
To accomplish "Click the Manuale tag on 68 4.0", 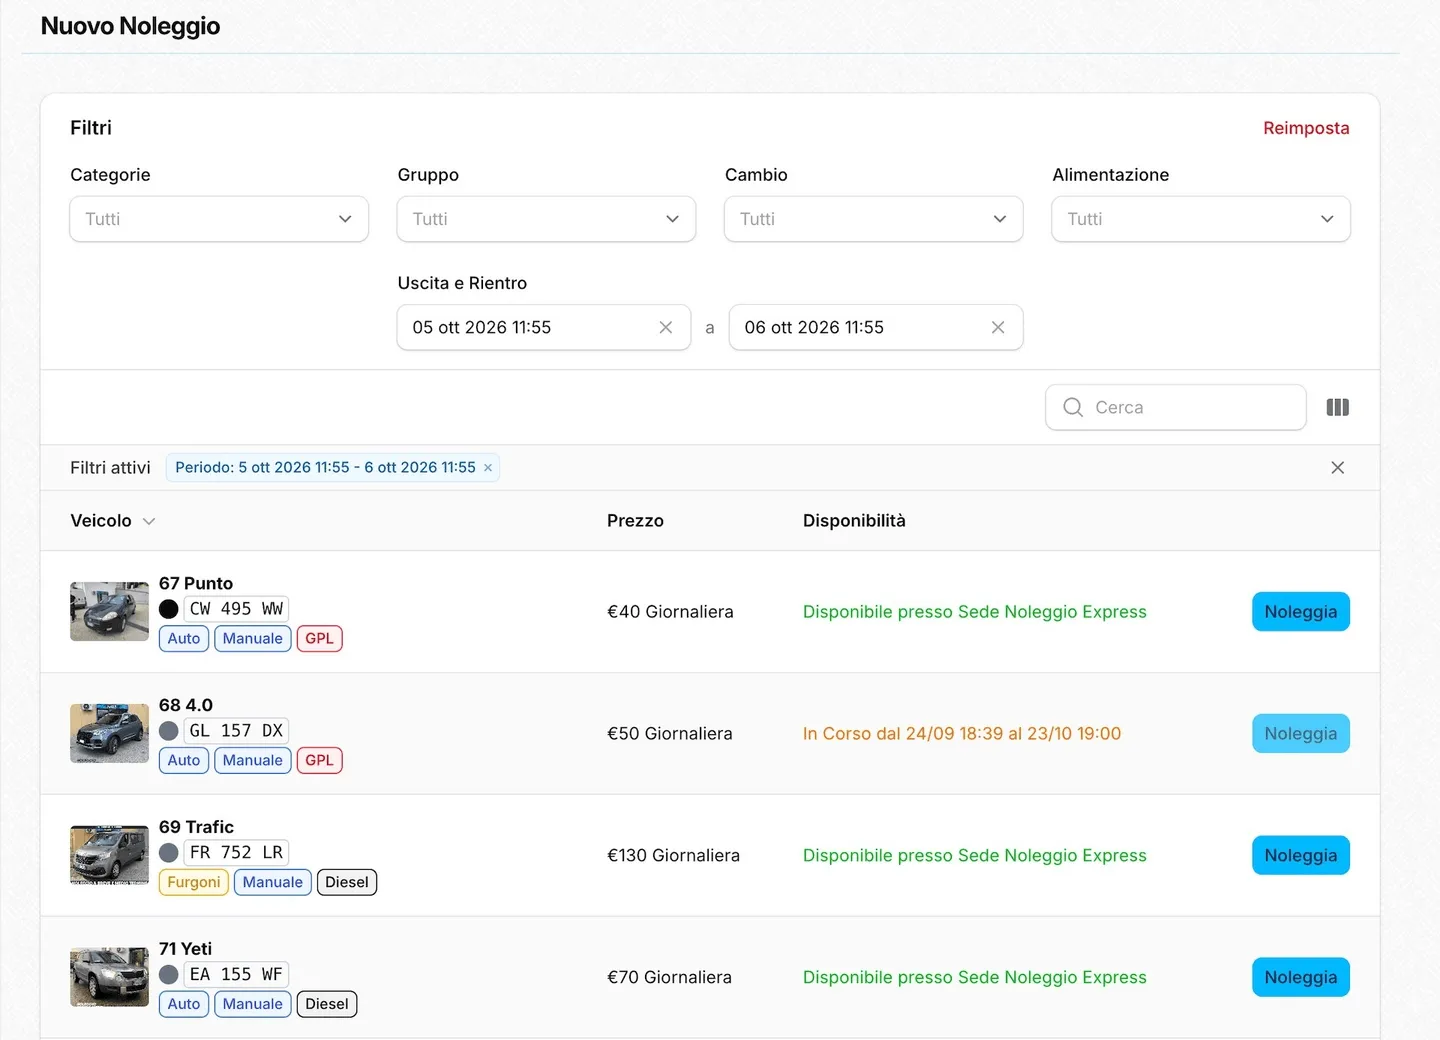I will tap(253, 761).
